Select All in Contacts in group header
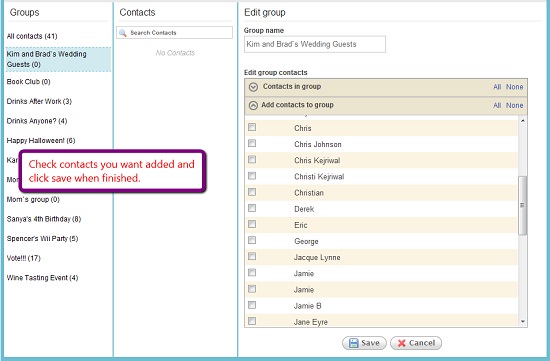Screen dimensions: 550x361 pyautogui.click(x=497, y=87)
